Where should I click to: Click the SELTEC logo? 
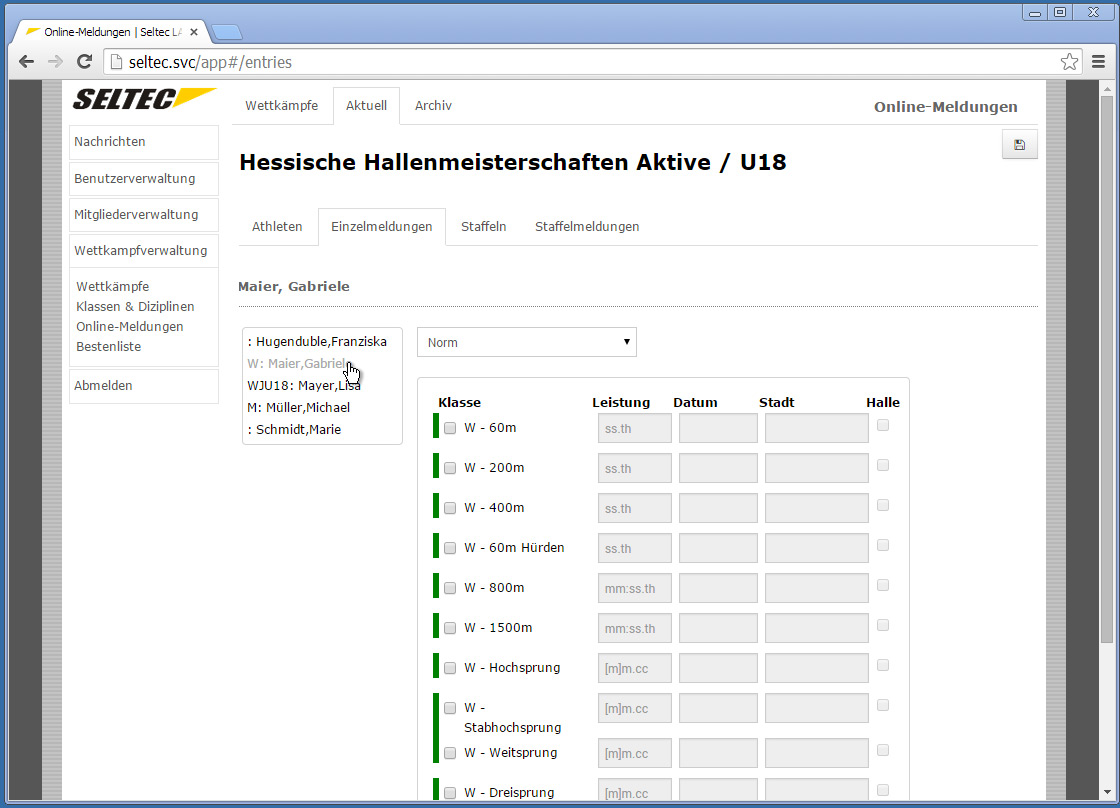144,99
